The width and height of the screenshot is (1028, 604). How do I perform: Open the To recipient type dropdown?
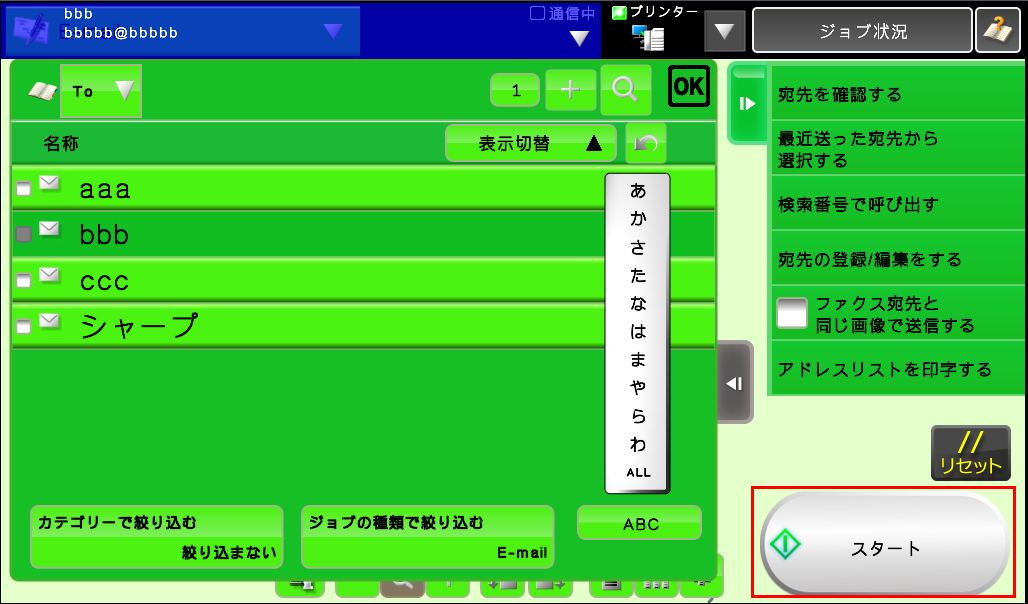(x=102, y=91)
